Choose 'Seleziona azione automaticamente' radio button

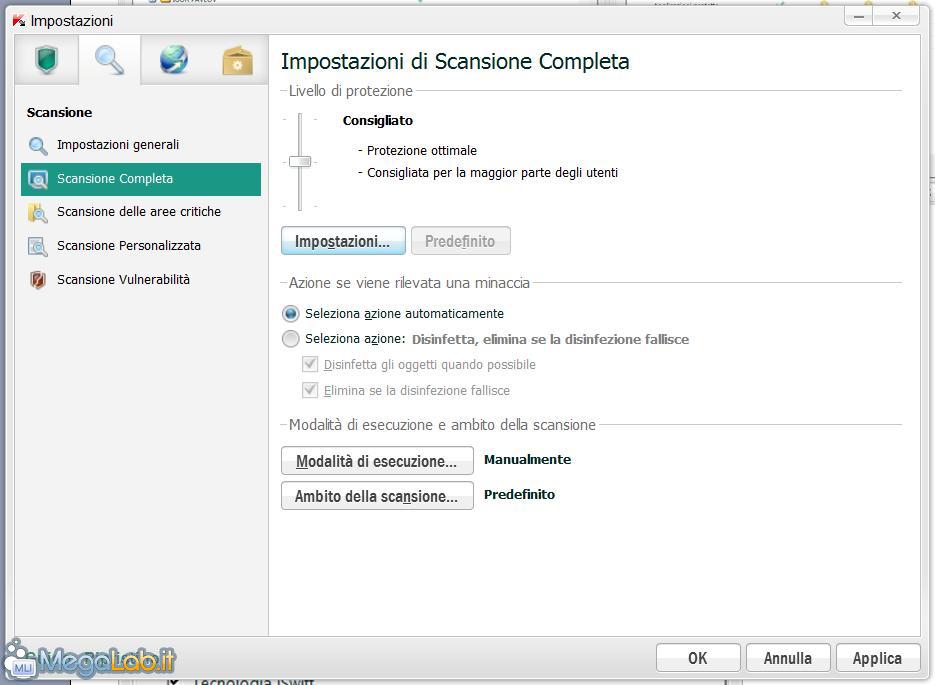(291, 314)
